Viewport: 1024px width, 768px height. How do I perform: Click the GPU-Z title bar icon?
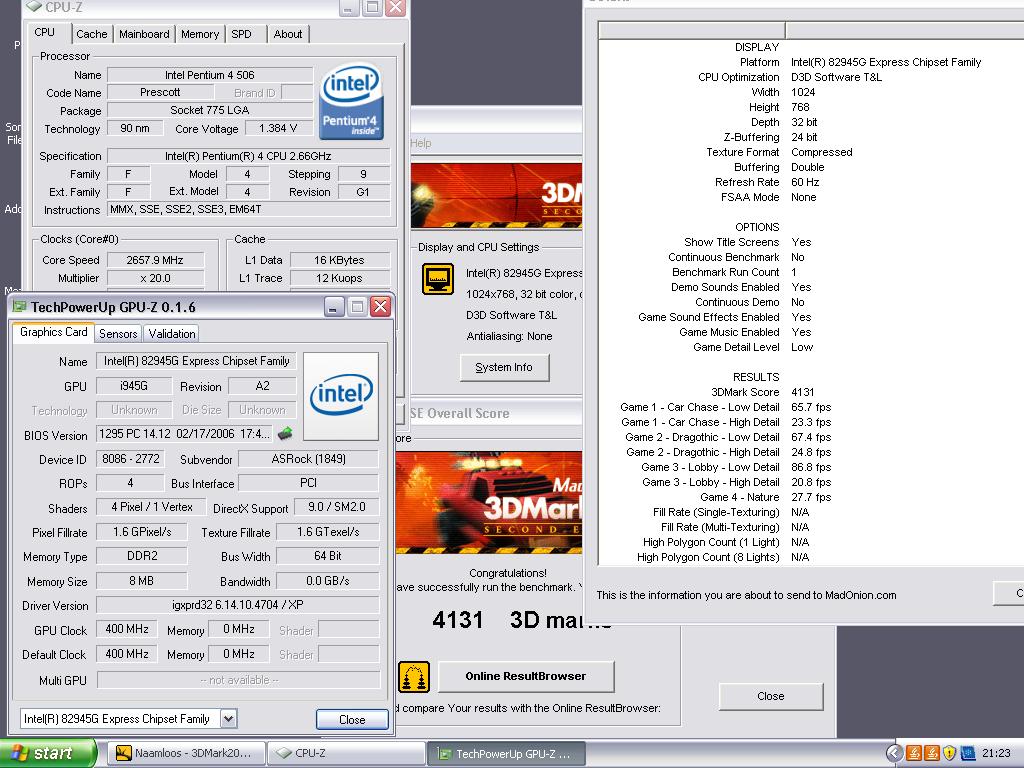pyautogui.click(x=20, y=306)
